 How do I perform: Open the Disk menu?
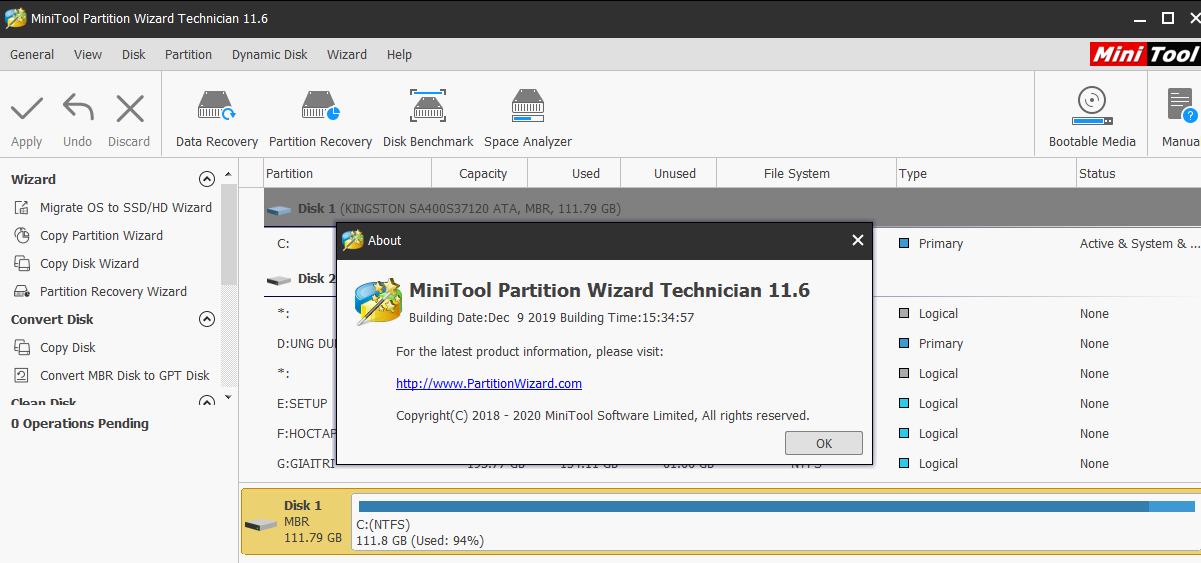[134, 55]
